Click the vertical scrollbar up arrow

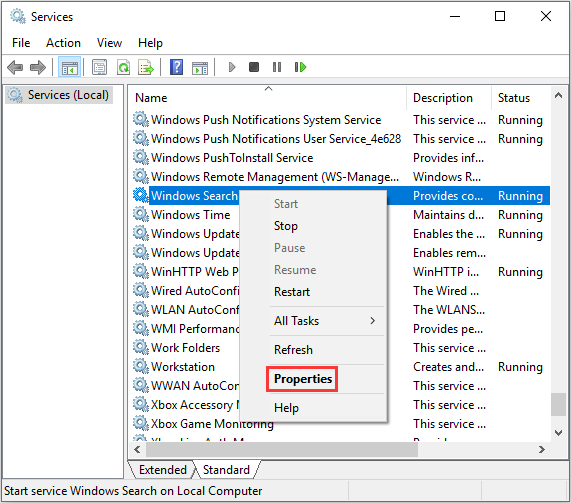click(x=558, y=96)
